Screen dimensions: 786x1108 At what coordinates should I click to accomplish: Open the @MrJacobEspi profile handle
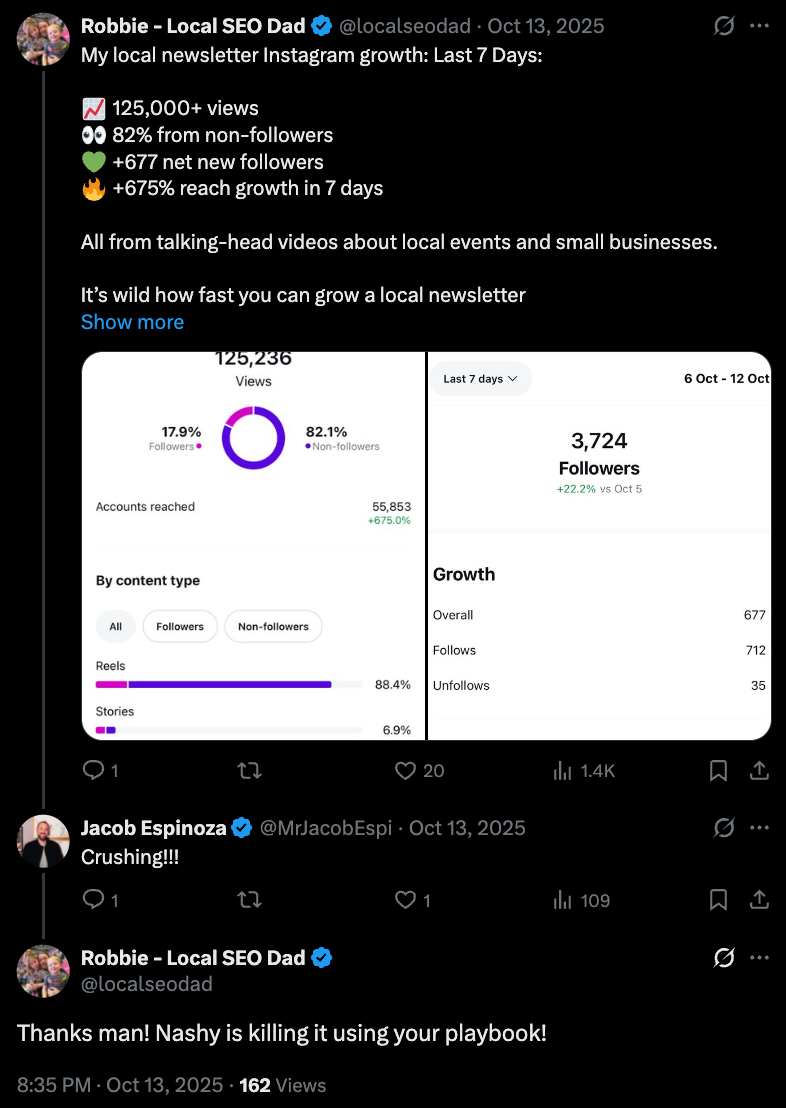(329, 828)
